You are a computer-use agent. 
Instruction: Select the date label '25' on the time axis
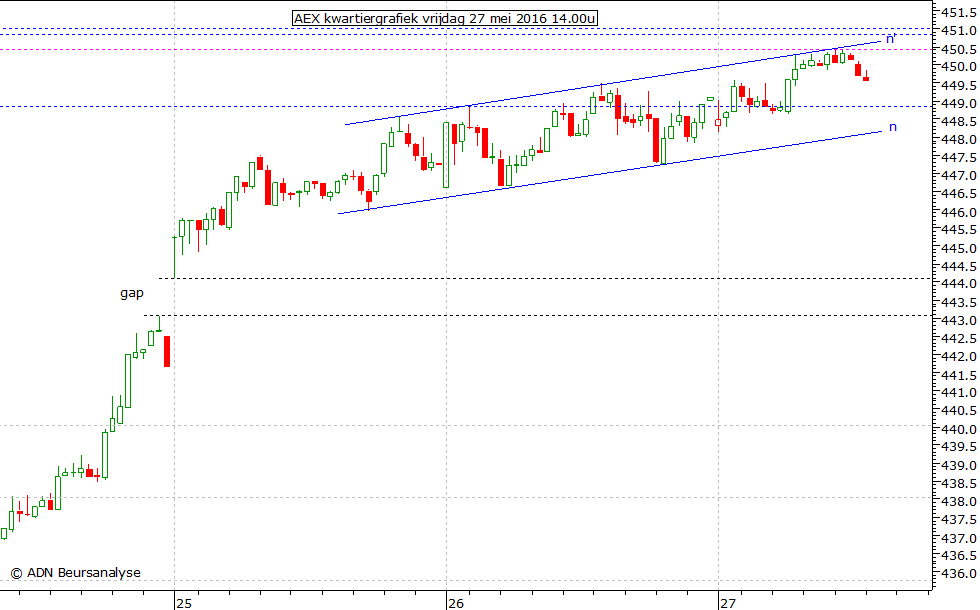(x=184, y=603)
